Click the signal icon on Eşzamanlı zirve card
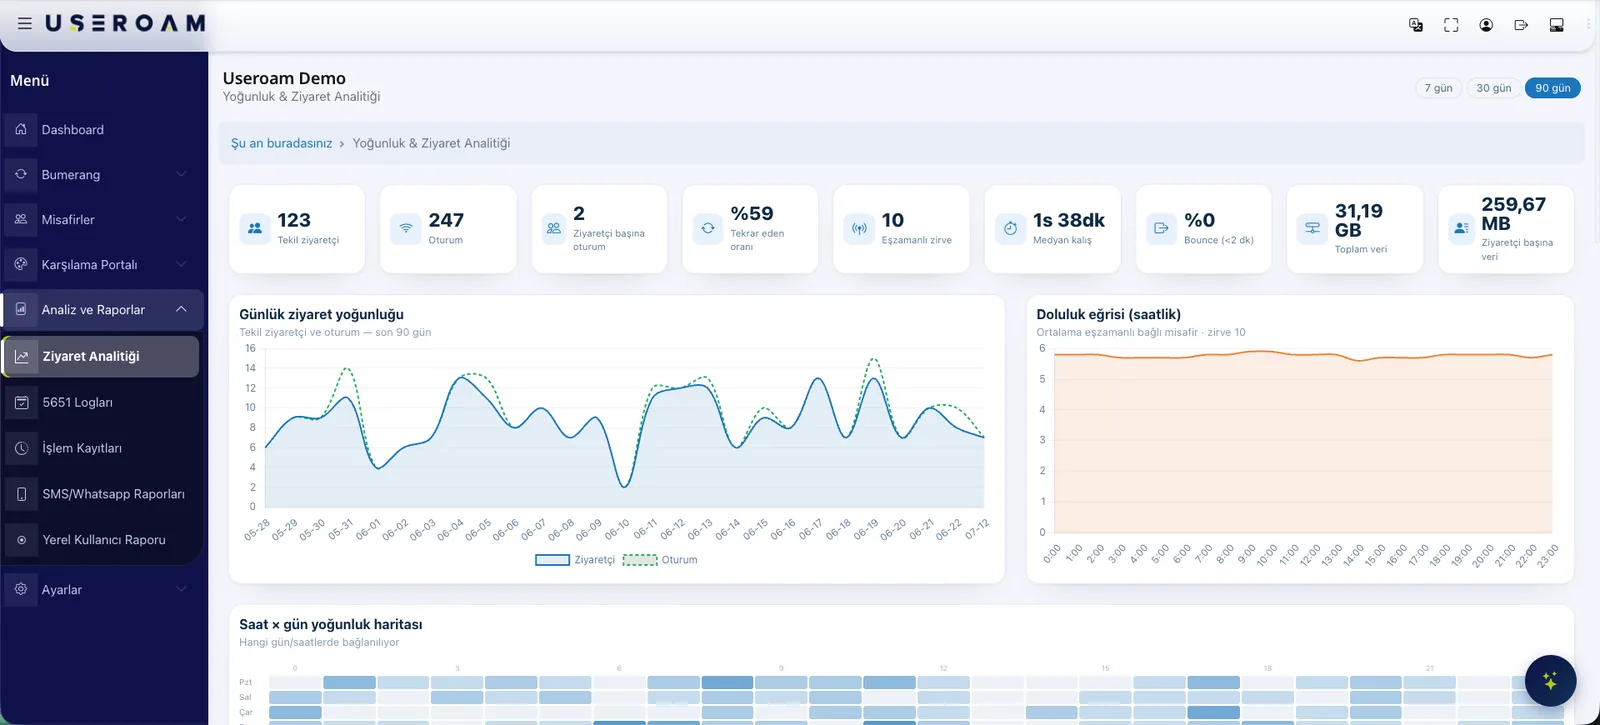This screenshot has height=725, width=1600. point(859,228)
